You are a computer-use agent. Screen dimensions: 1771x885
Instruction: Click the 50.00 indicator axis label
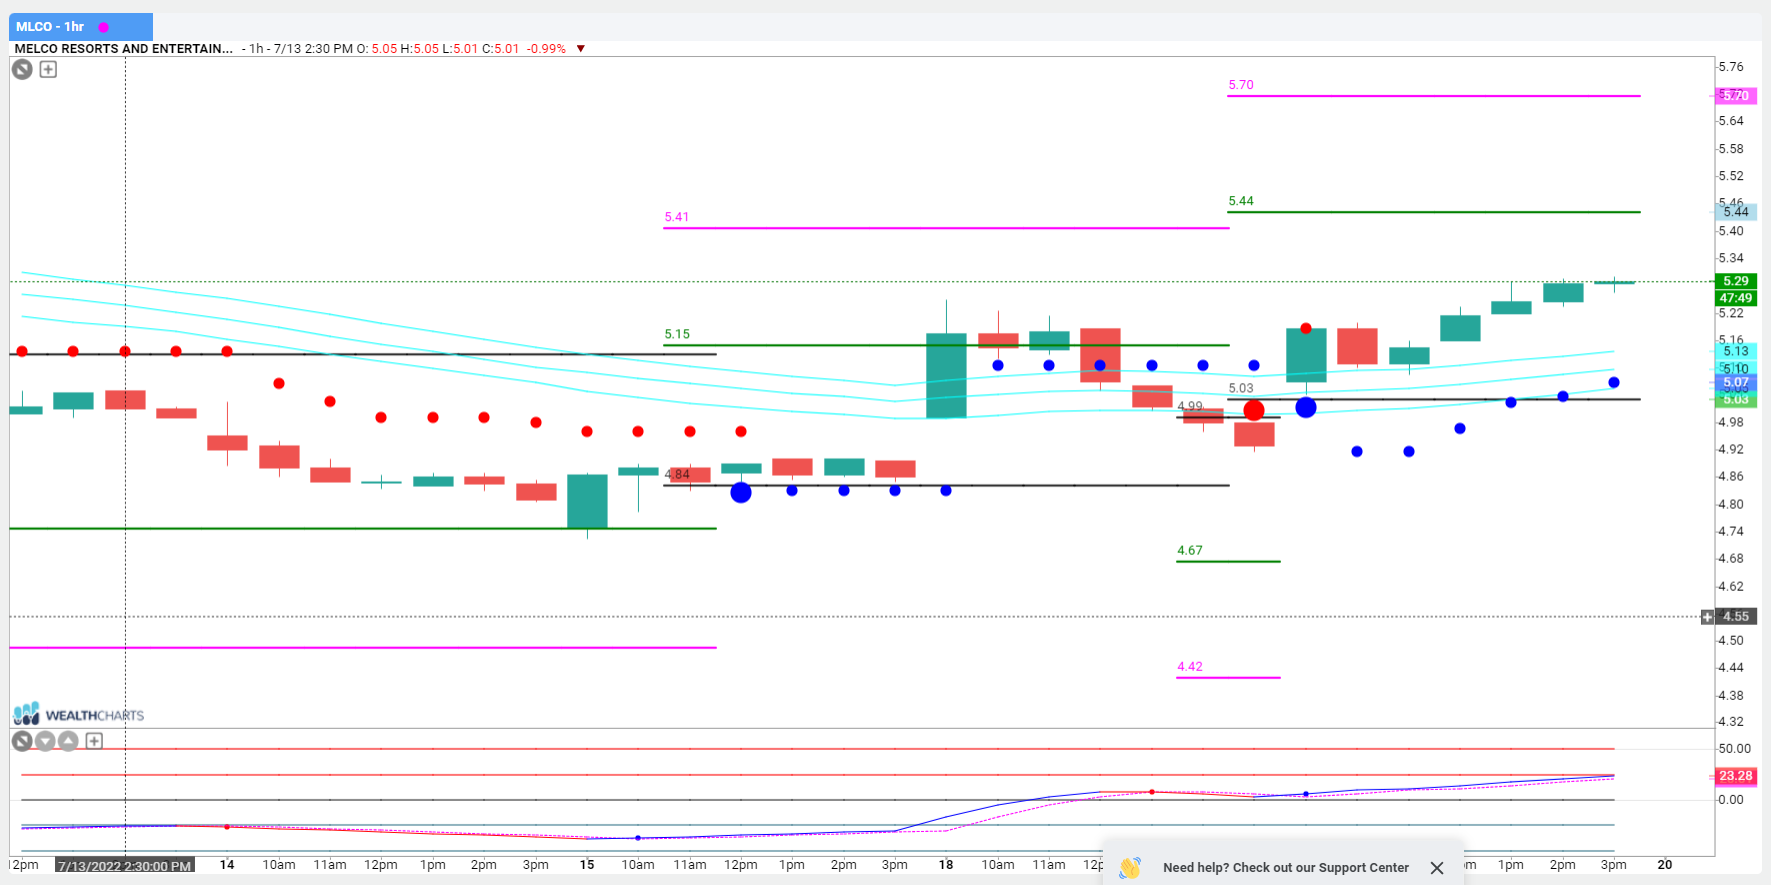point(1734,749)
